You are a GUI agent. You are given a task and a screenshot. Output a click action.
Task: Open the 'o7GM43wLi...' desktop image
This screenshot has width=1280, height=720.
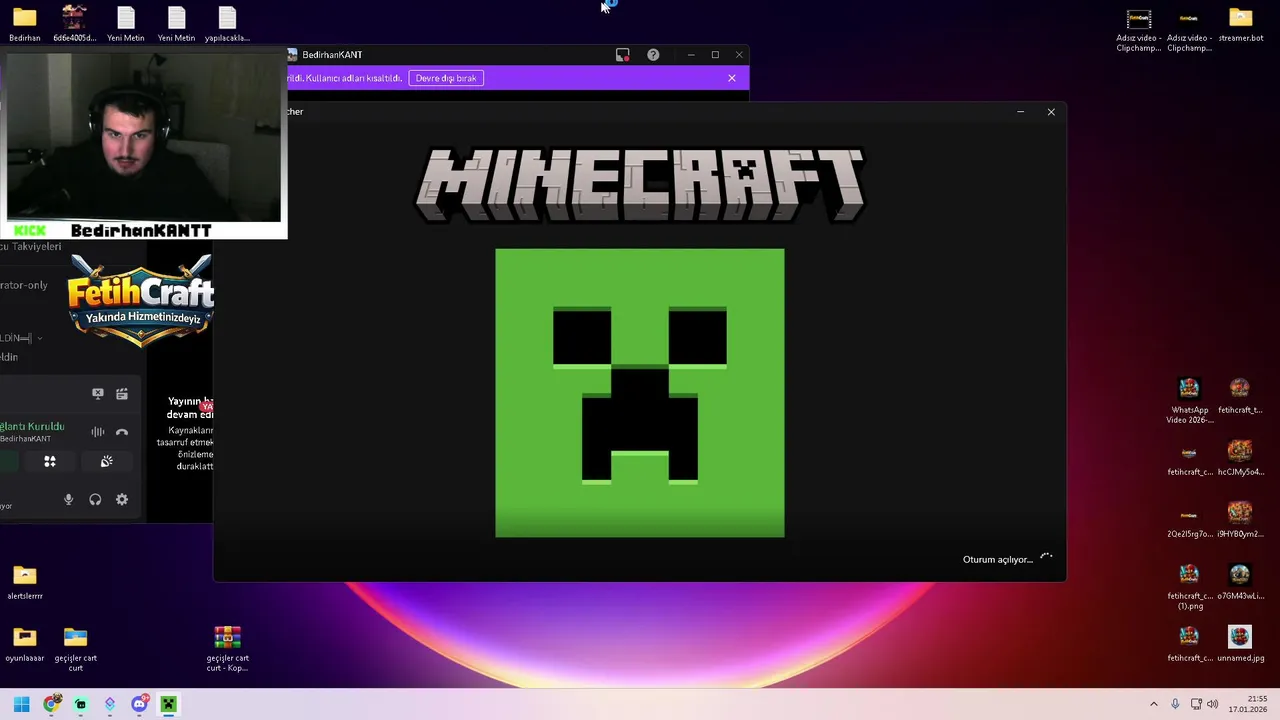pos(1240,582)
